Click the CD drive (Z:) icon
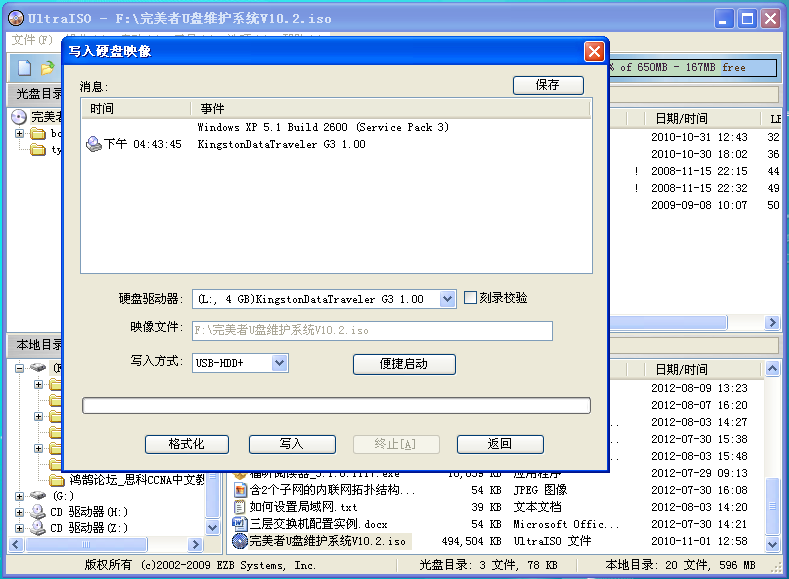 [37, 528]
